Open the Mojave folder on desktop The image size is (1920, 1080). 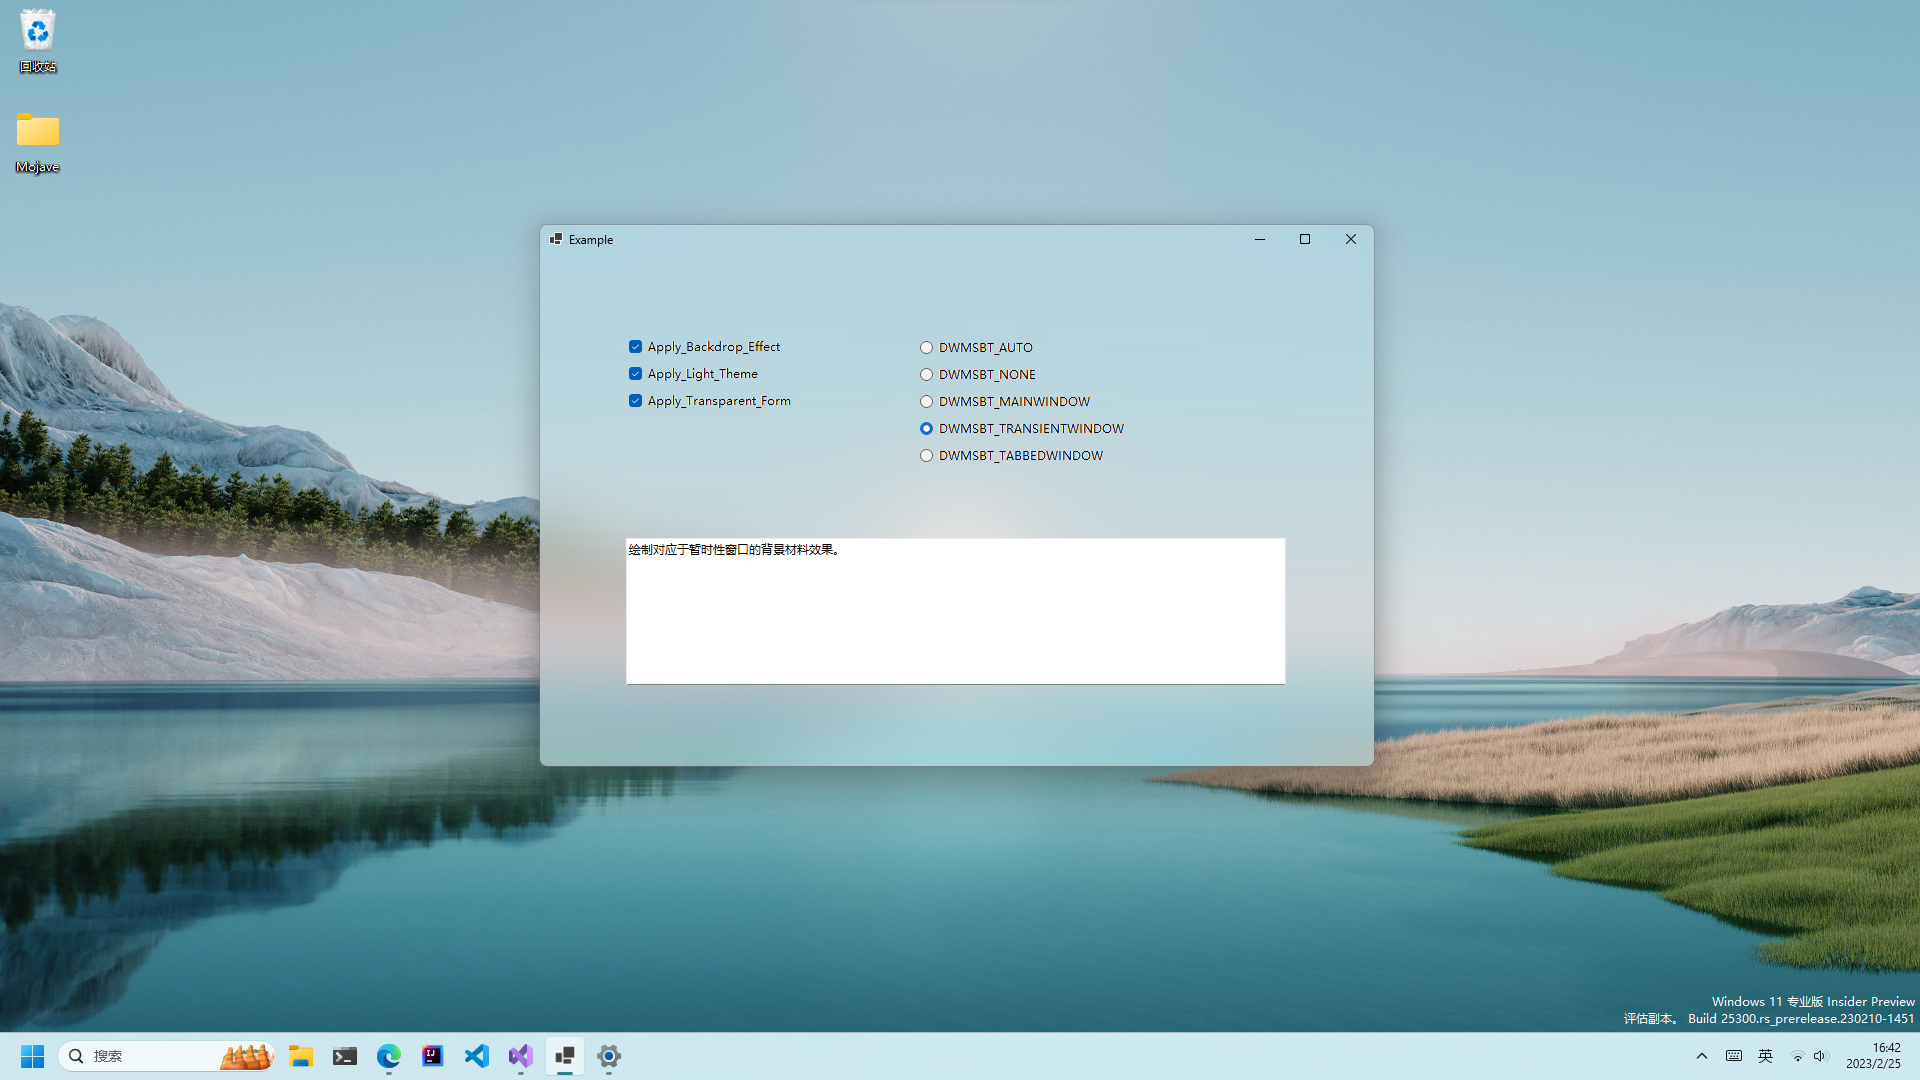point(37,132)
